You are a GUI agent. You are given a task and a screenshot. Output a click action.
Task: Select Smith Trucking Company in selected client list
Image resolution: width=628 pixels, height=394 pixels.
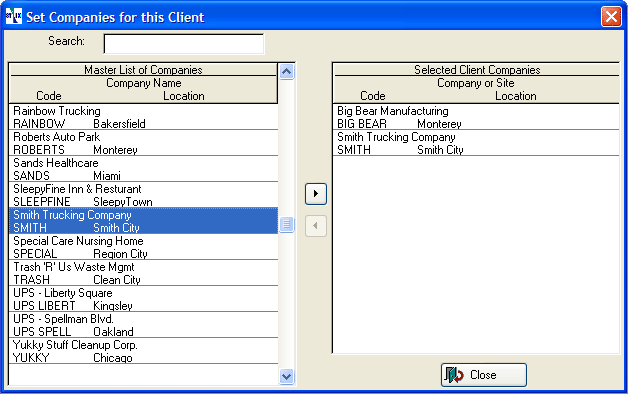(476, 143)
